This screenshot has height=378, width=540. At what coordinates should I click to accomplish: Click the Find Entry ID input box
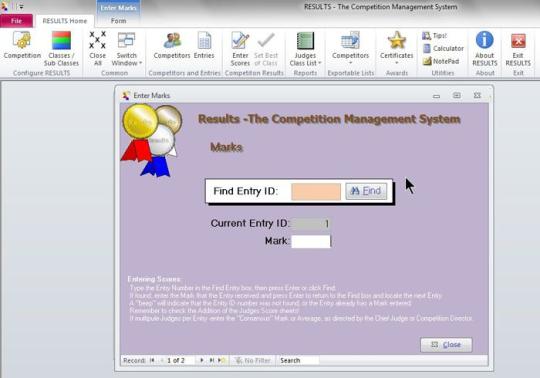(316, 191)
